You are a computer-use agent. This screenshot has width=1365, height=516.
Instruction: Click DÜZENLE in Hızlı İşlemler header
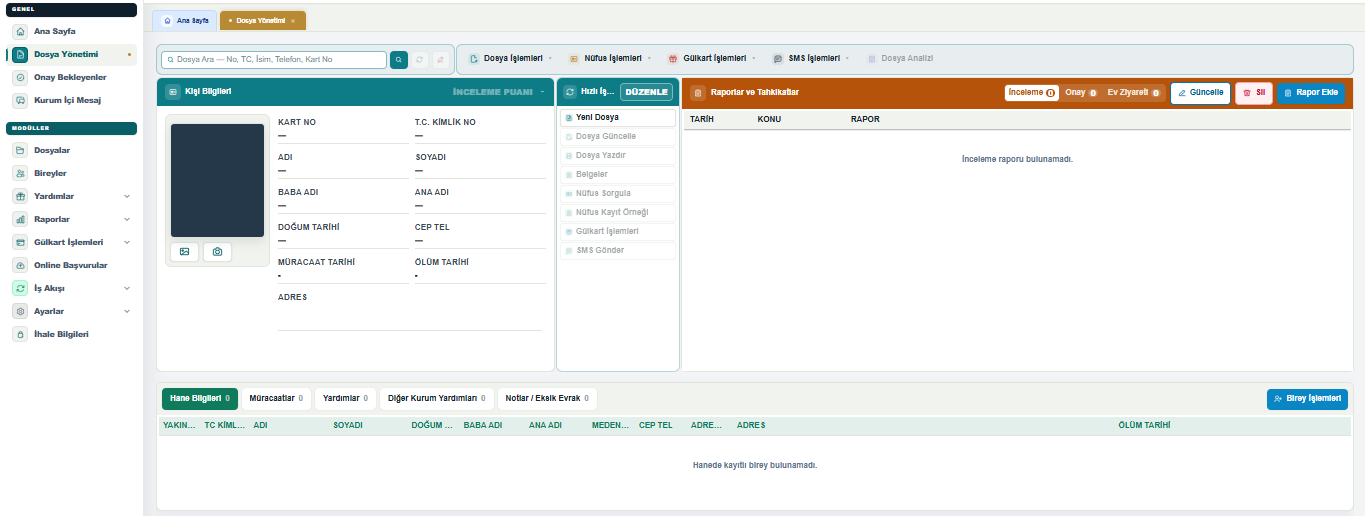pyautogui.click(x=646, y=92)
